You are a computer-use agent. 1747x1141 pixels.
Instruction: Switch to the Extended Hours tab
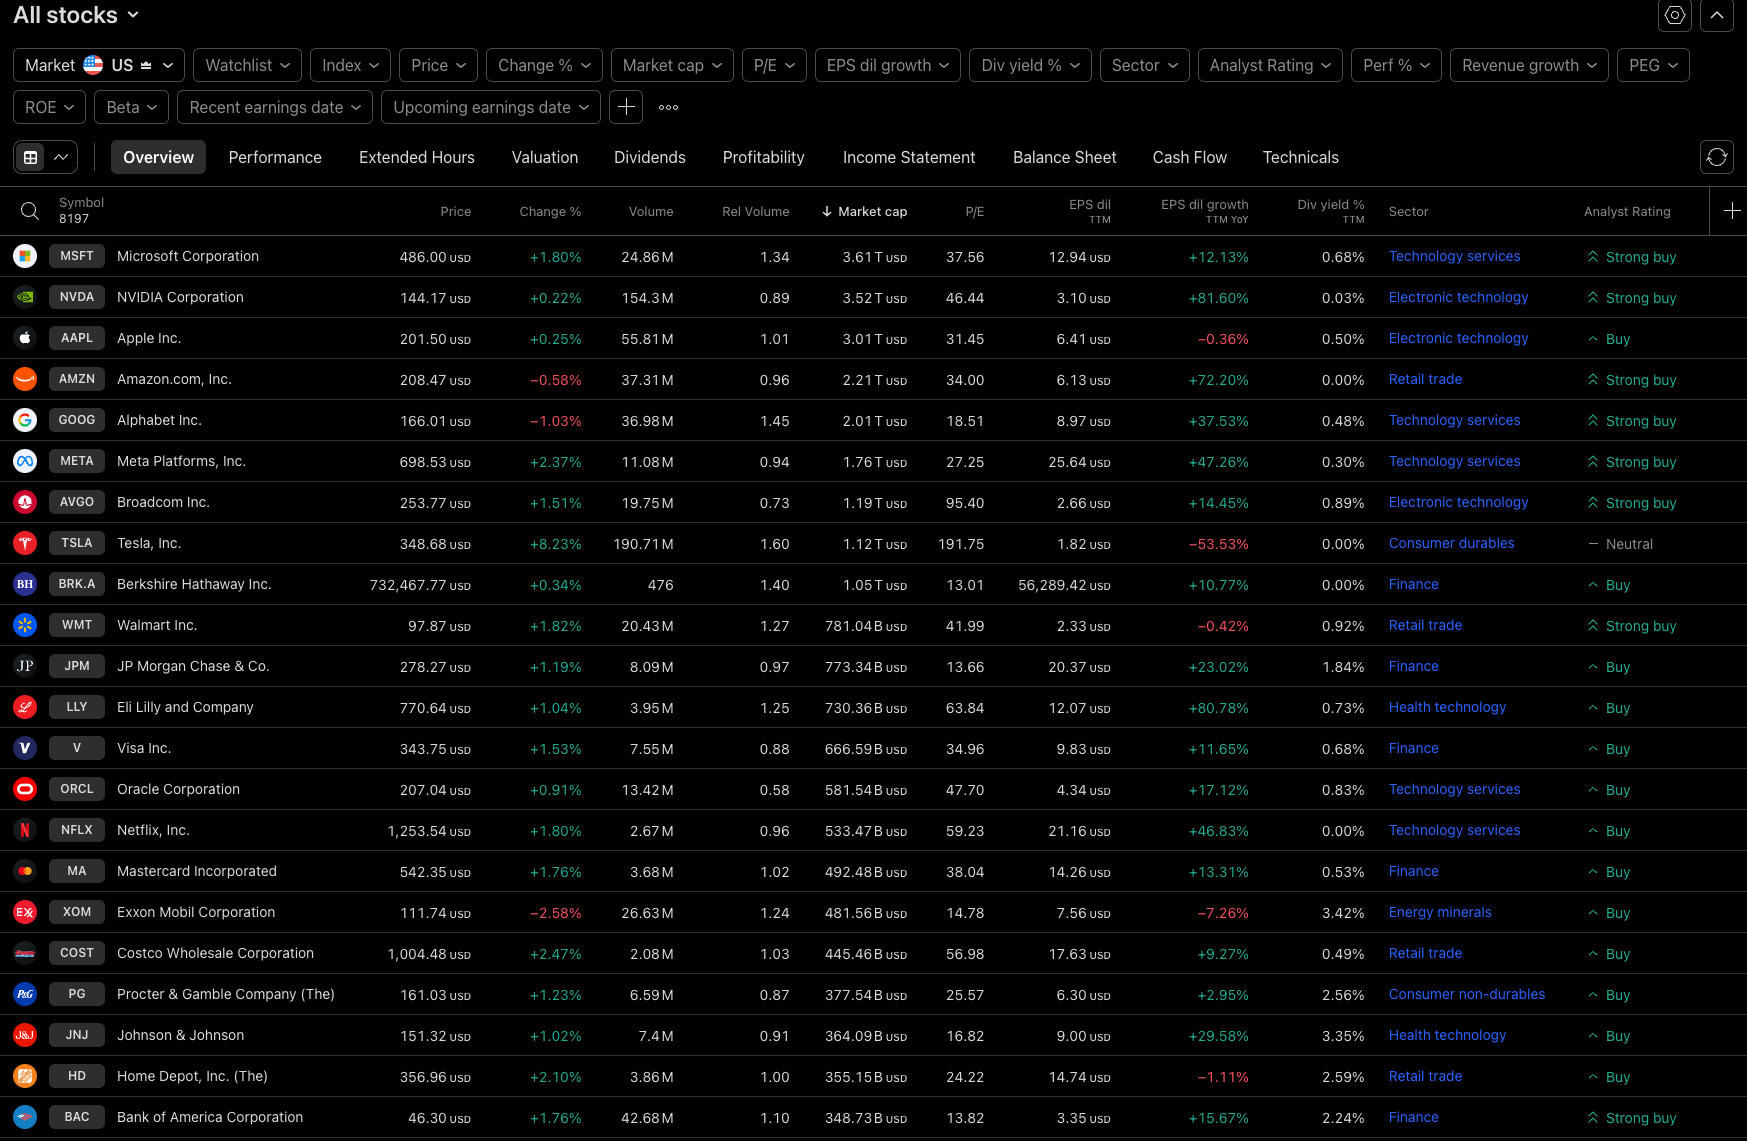point(417,157)
